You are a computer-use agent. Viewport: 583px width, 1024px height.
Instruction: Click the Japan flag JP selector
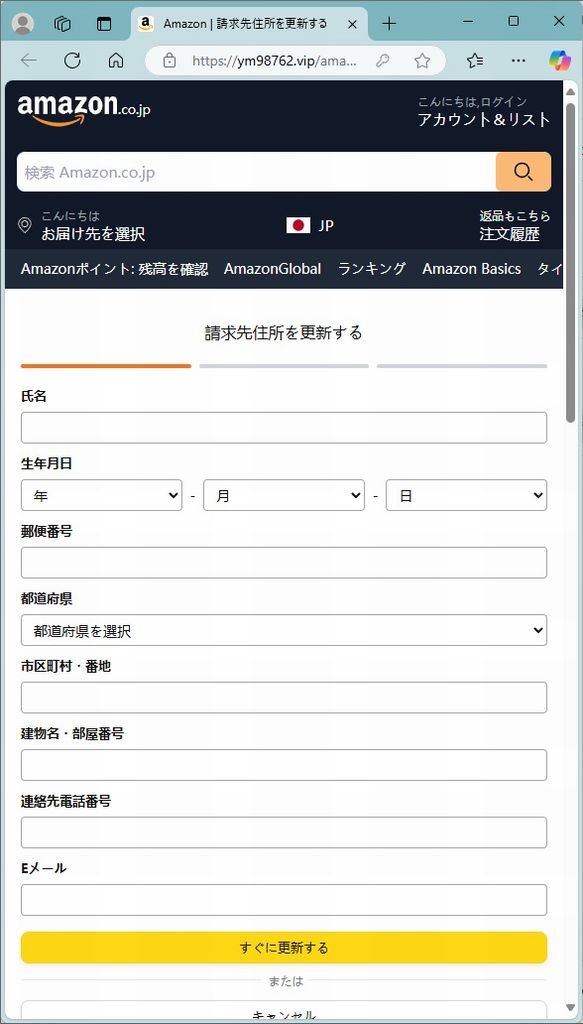tap(310, 226)
